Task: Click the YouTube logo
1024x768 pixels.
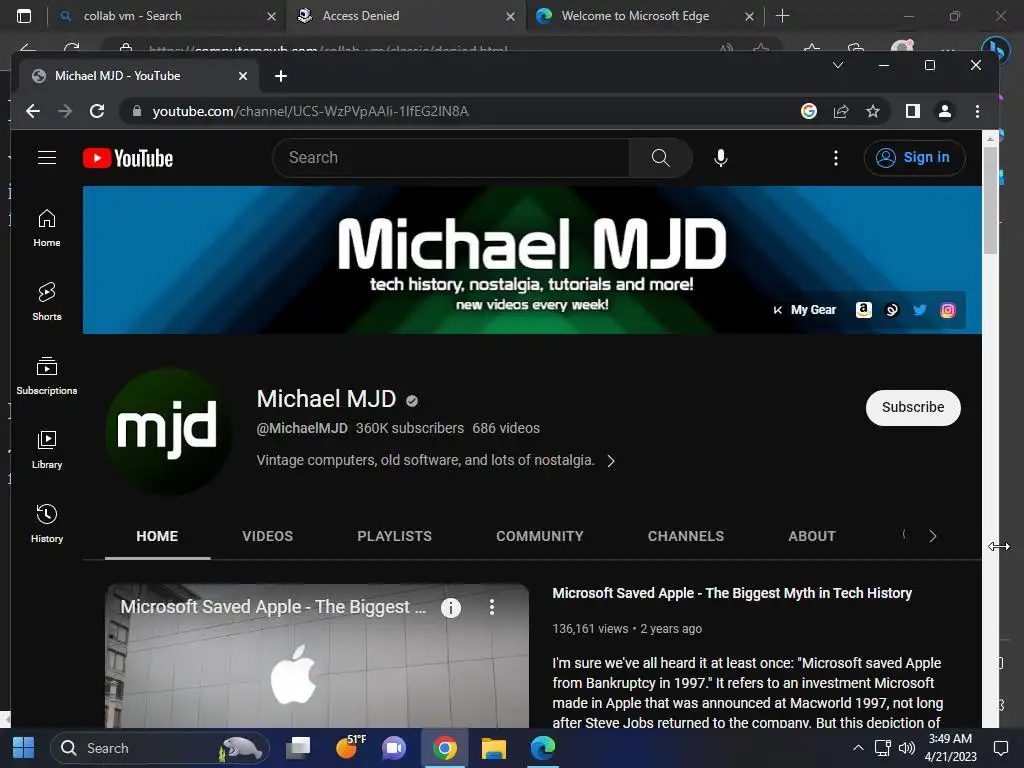Action: 128,158
